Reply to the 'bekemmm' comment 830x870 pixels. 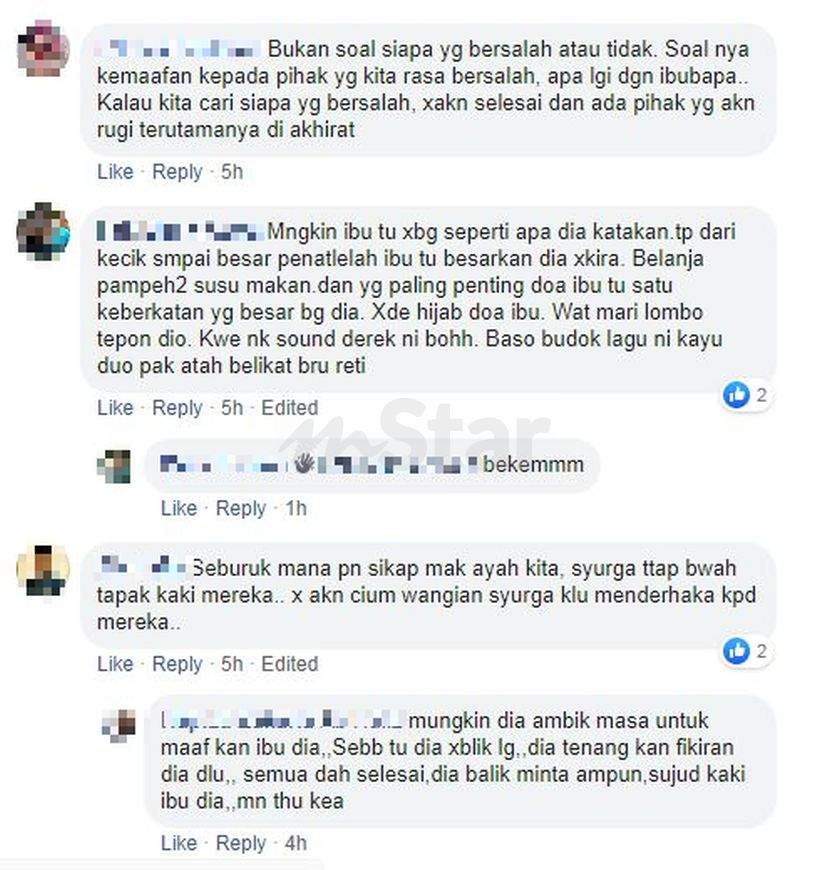tap(241, 508)
